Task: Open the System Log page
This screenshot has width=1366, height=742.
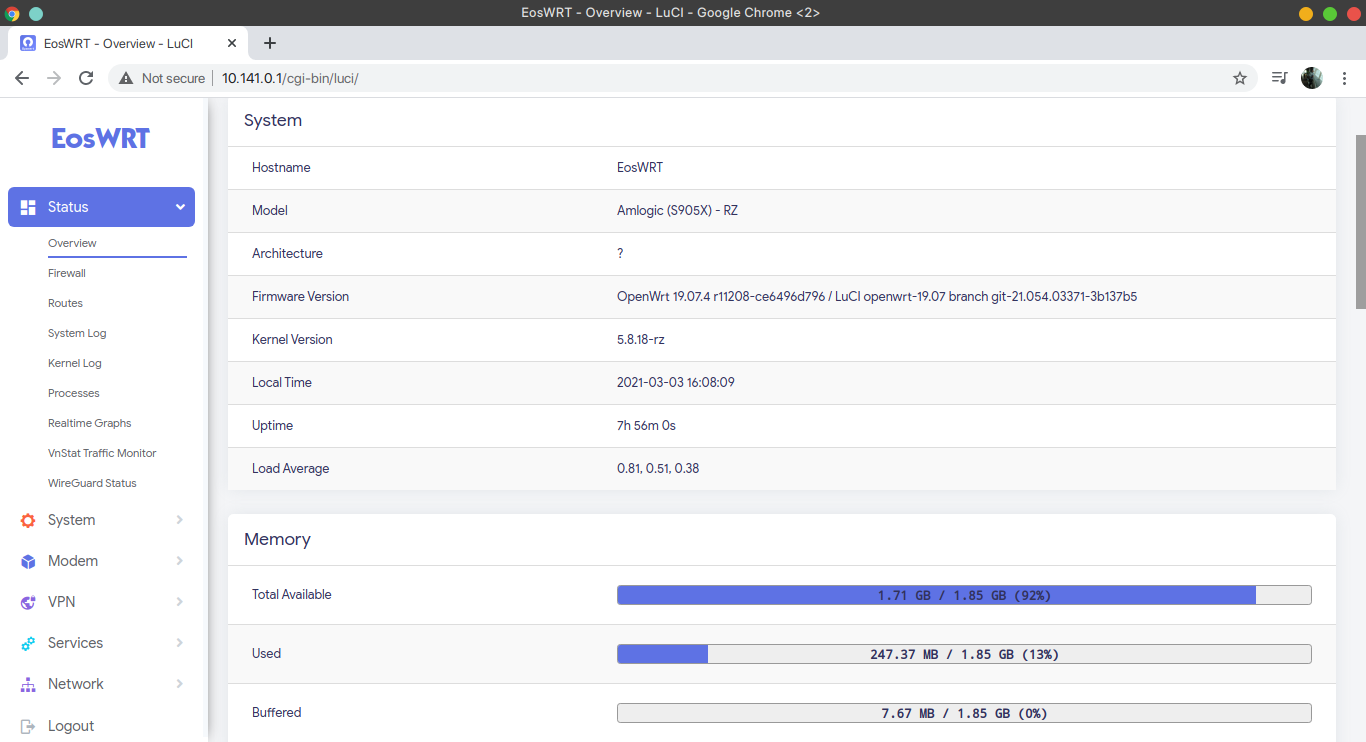Action: tap(77, 333)
